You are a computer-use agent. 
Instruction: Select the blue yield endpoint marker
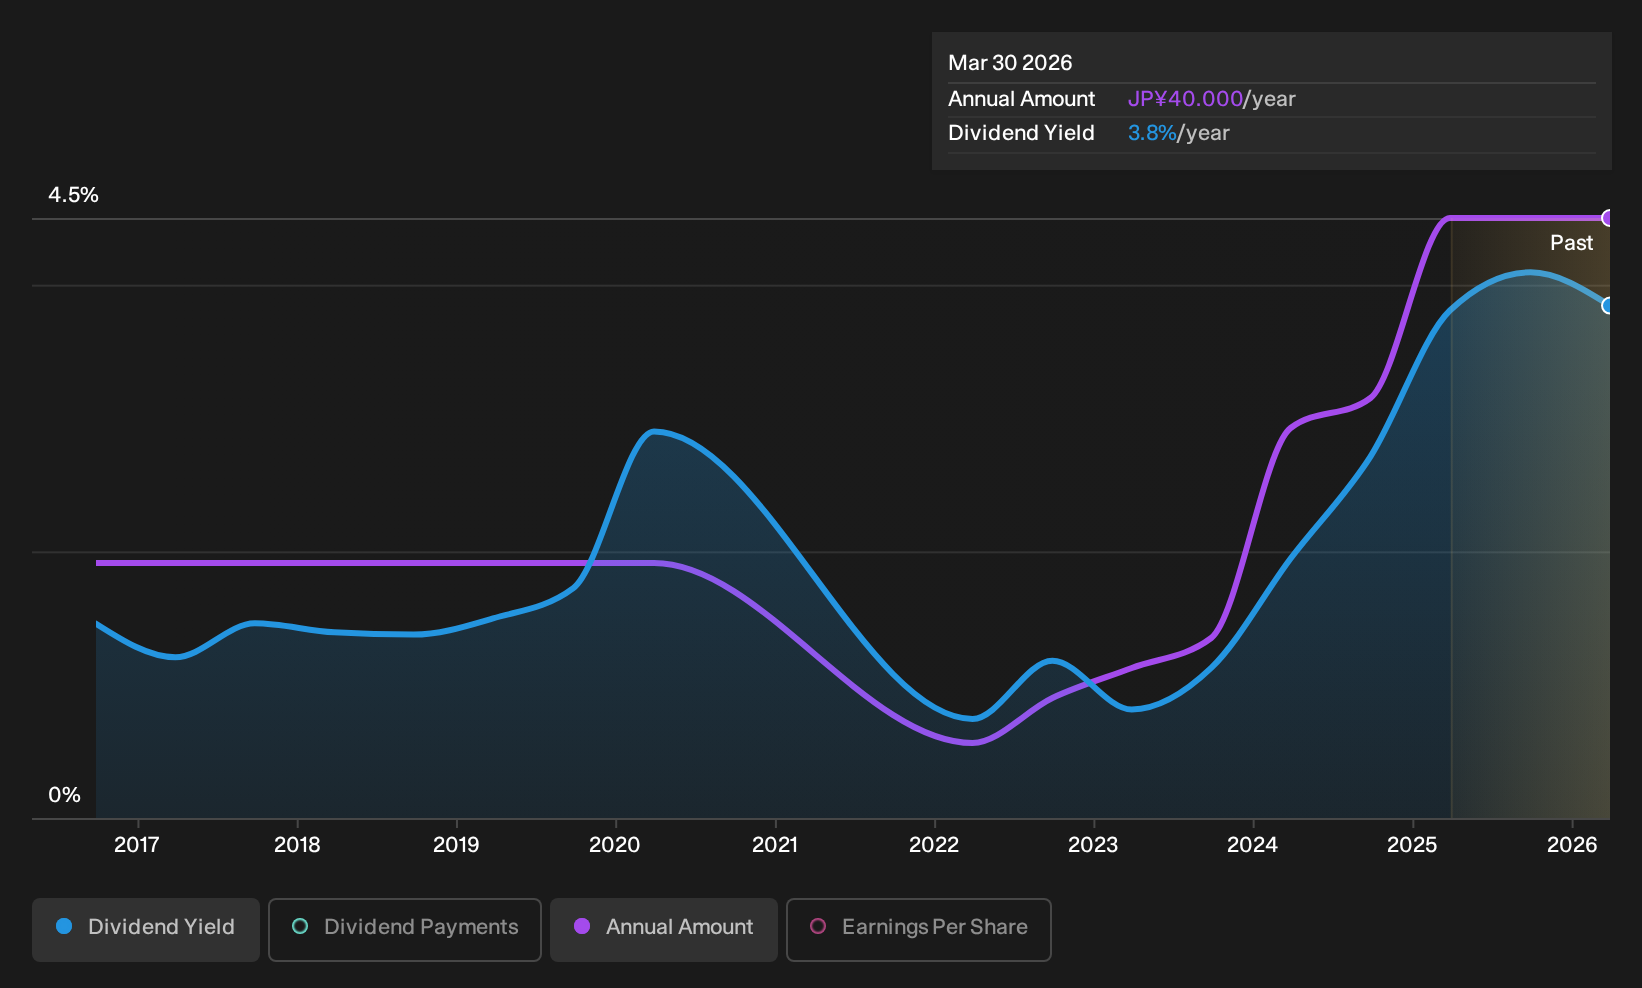coord(1608,306)
